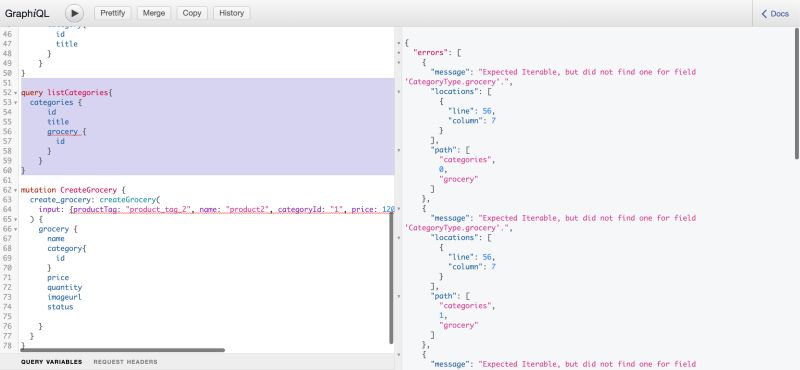Collapse the root object in the result pane
The width and height of the screenshot is (800, 370).
tap(398, 43)
